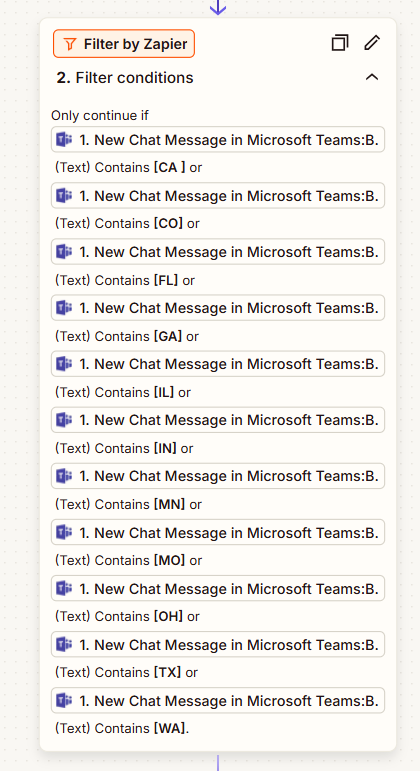
Task: Click Teams icon in CA condition field
Action: [x=64, y=140]
